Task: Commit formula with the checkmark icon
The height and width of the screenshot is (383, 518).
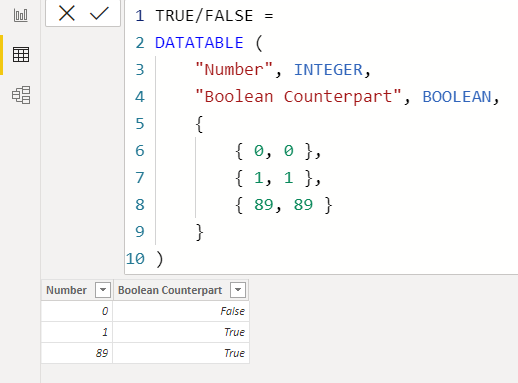Action: [x=99, y=14]
